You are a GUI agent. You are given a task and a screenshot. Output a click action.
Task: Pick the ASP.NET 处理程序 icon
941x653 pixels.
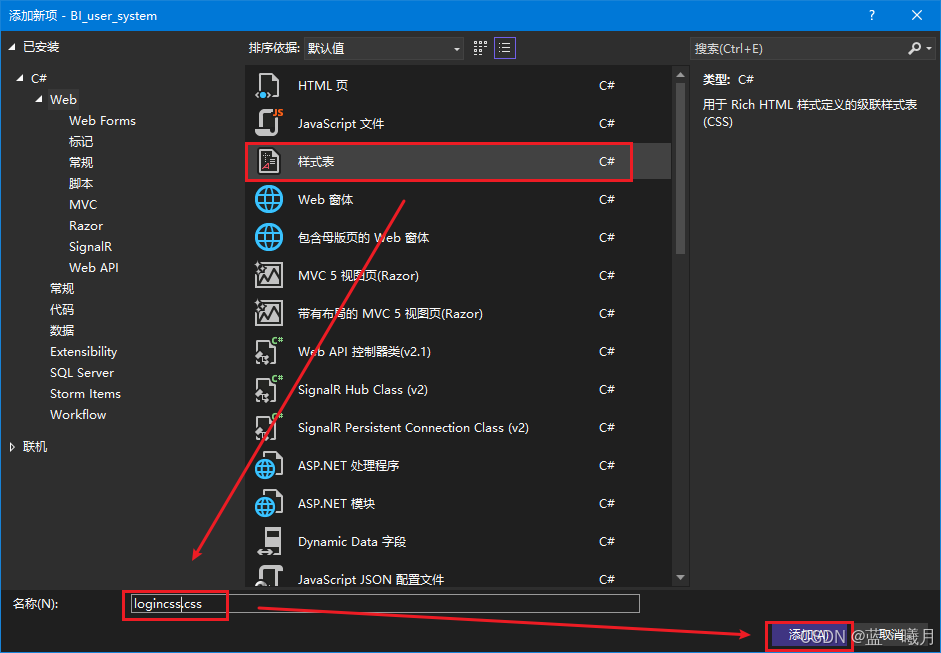click(268, 466)
